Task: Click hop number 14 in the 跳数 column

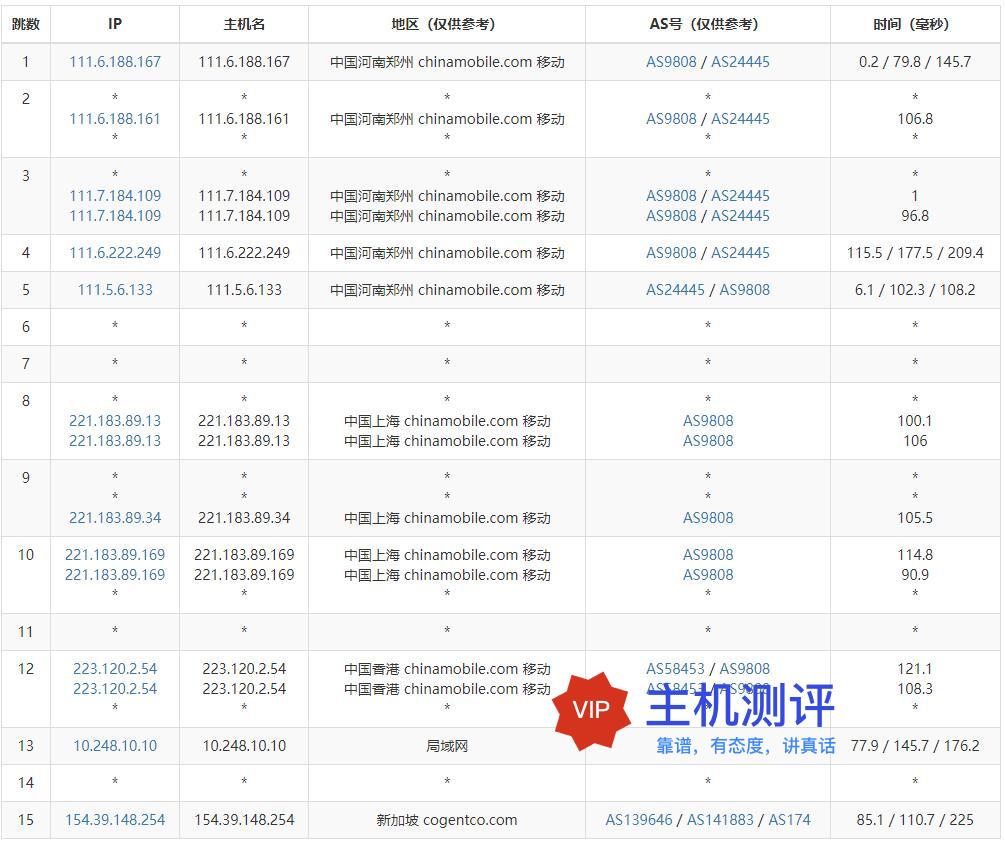Action: 26,782
